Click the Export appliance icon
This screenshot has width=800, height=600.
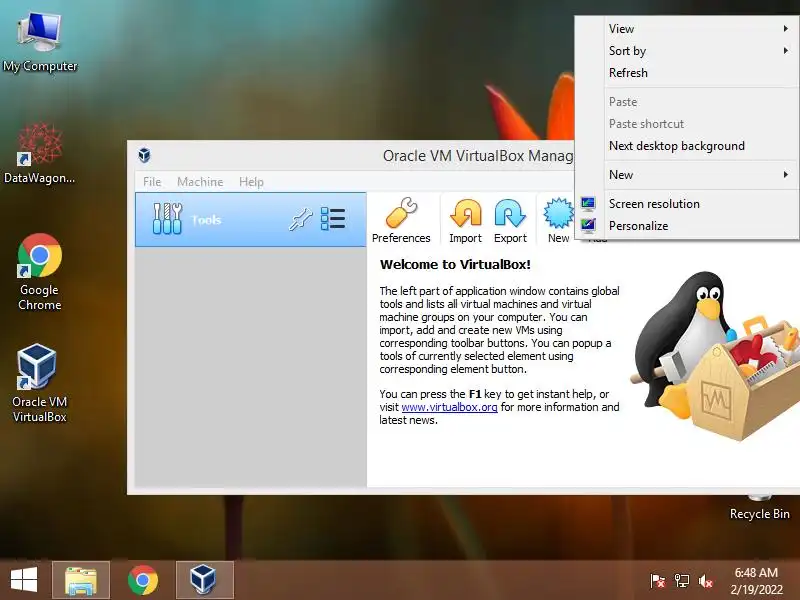(x=510, y=220)
